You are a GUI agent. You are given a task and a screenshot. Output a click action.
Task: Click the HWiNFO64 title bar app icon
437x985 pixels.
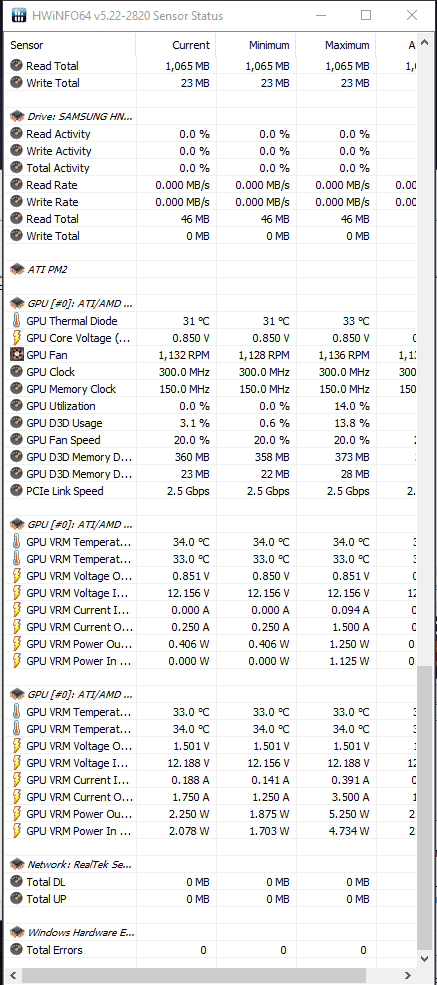click(19, 15)
